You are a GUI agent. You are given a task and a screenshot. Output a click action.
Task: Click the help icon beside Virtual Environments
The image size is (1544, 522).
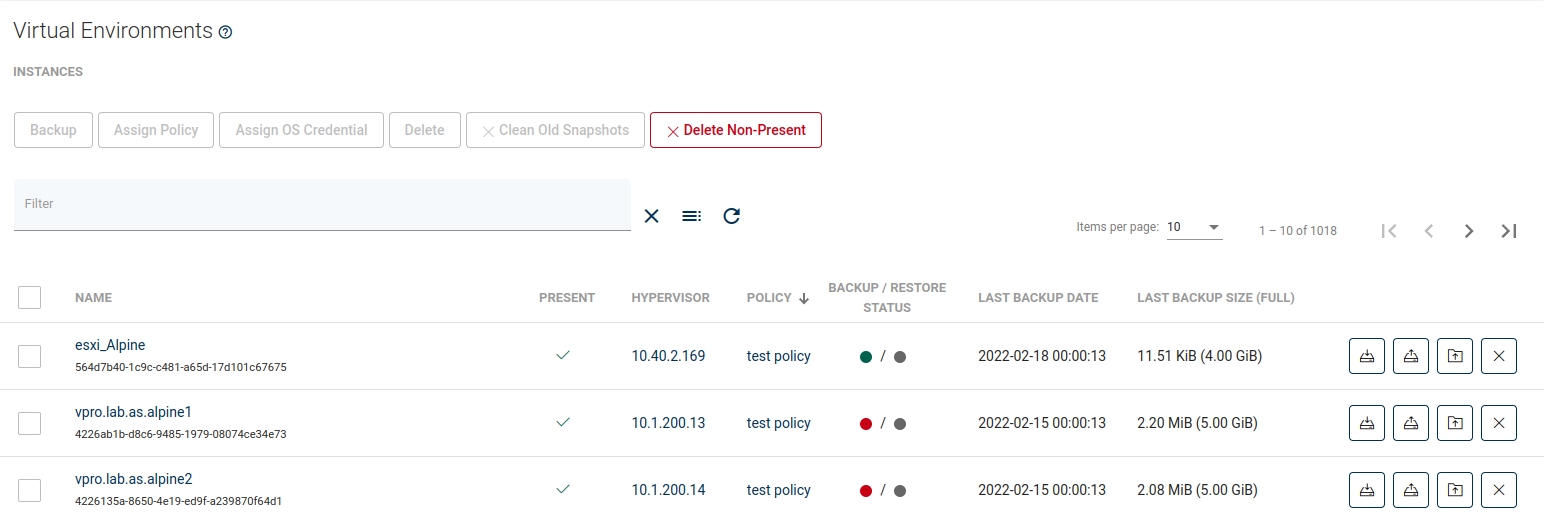[225, 32]
